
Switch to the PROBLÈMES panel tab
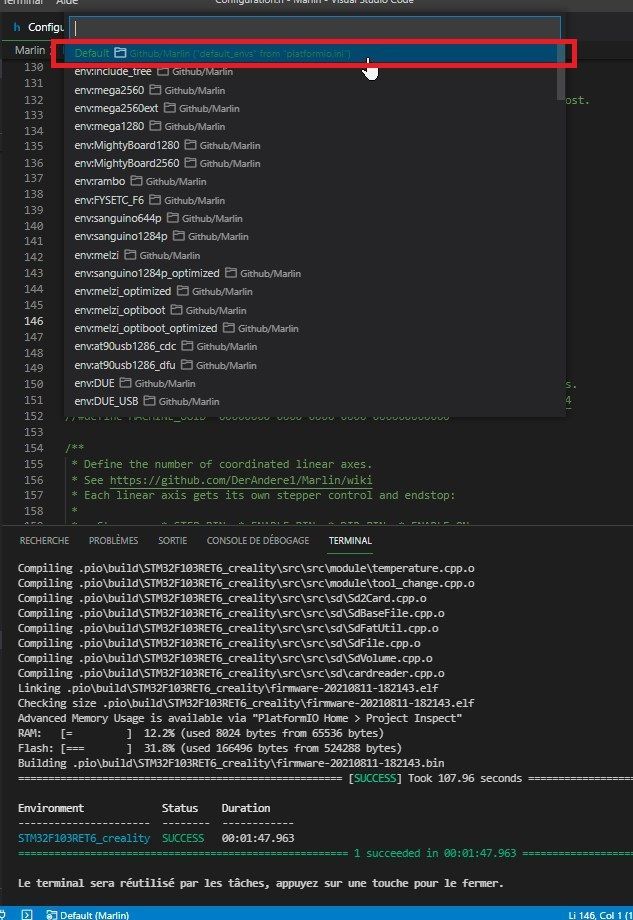tap(113, 540)
